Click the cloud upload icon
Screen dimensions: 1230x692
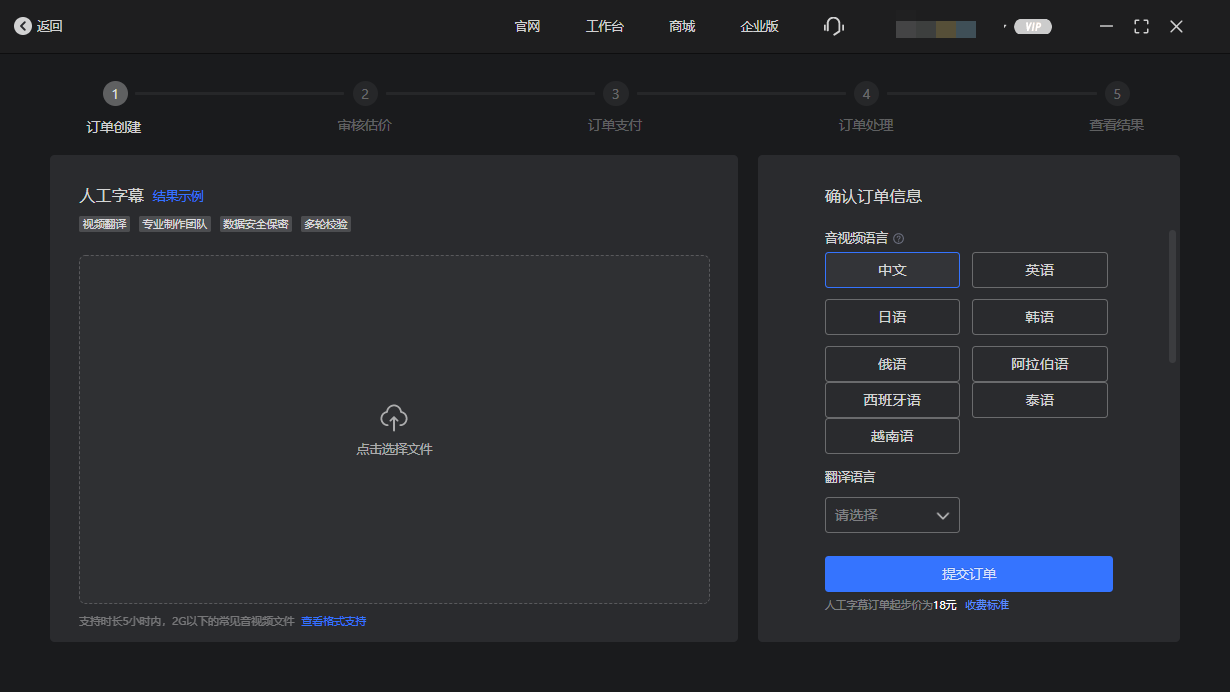coord(394,418)
